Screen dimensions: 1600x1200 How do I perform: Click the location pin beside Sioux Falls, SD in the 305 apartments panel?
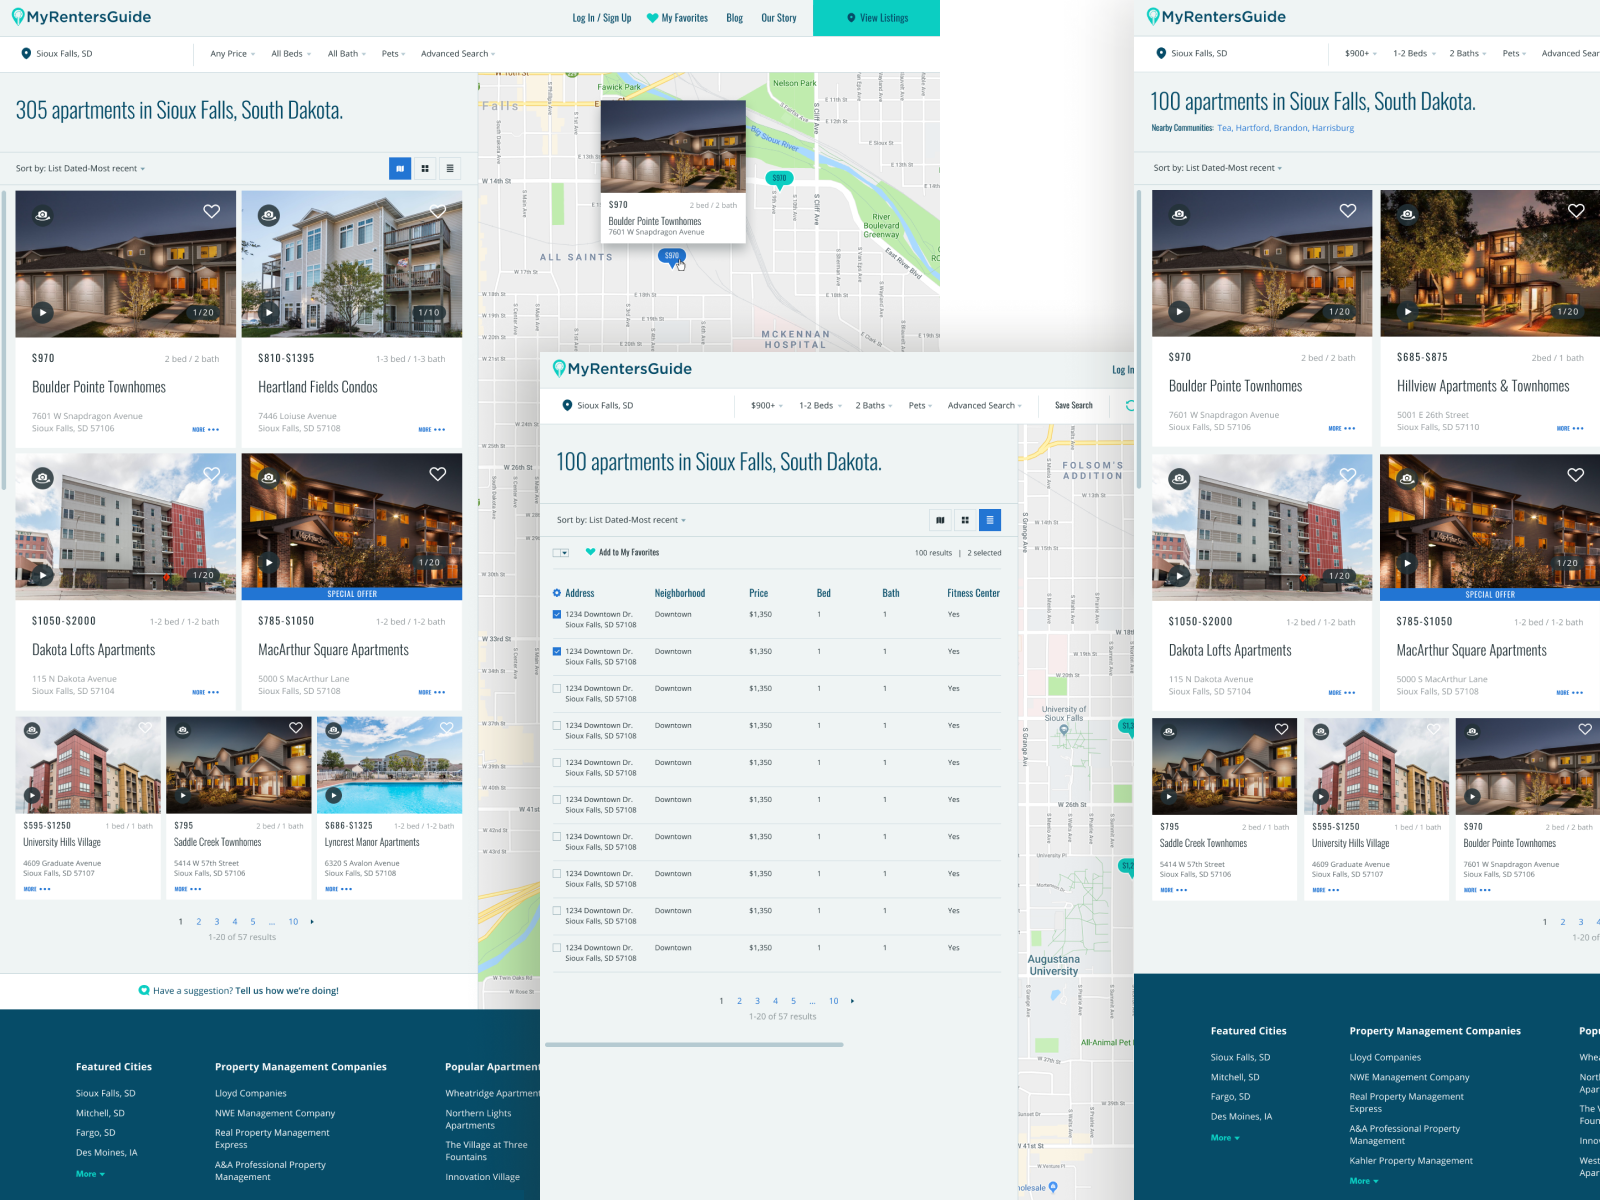(x=26, y=54)
